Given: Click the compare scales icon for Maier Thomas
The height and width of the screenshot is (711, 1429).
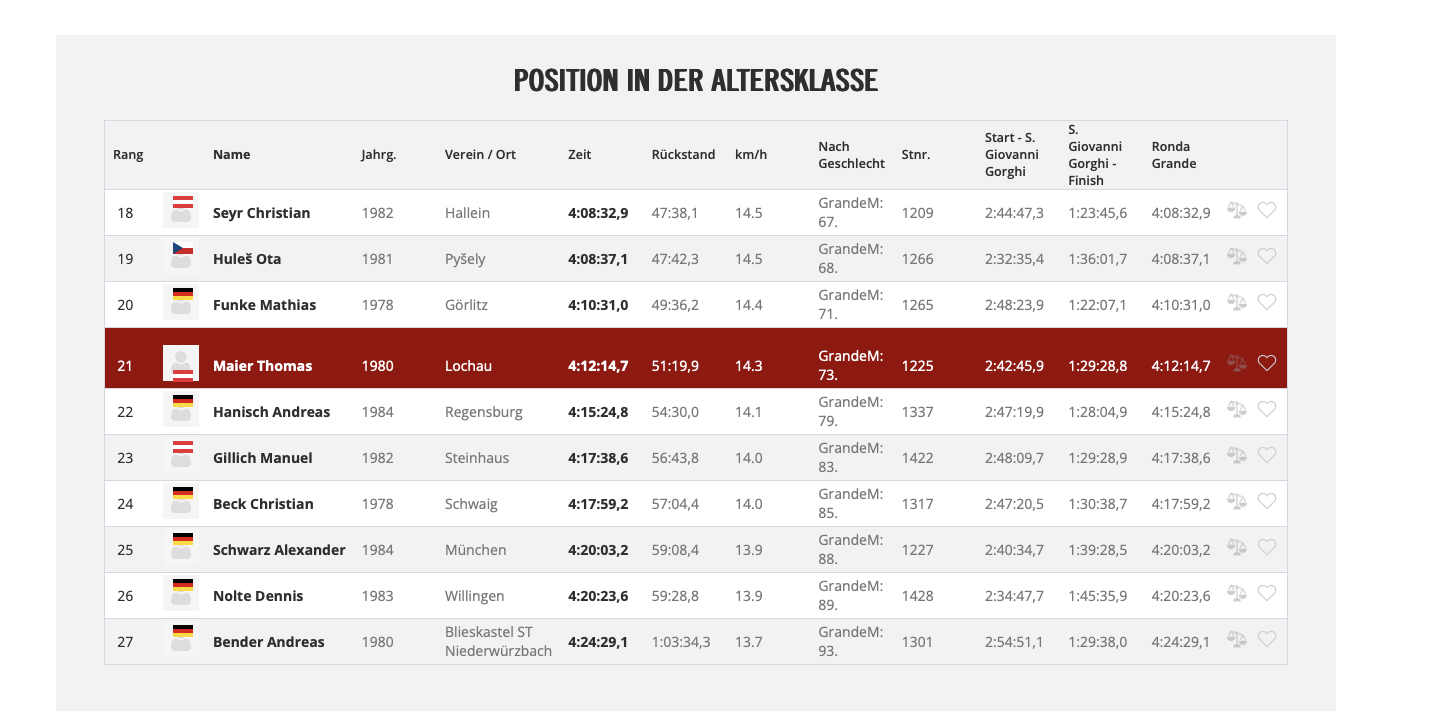Looking at the screenshot, I should [1237, 363].
